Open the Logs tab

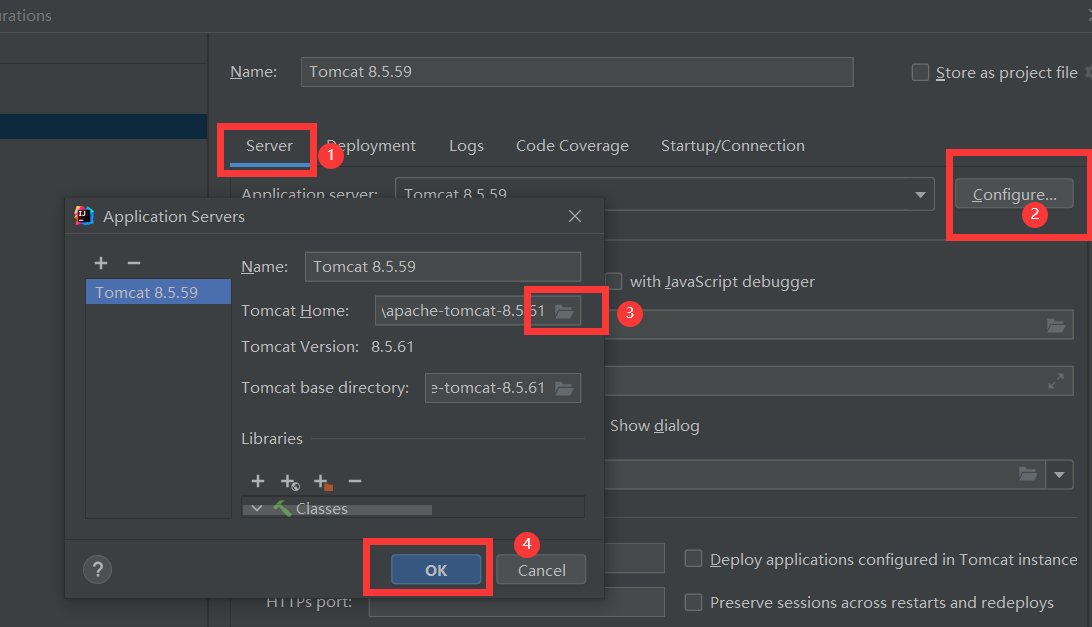466,146
